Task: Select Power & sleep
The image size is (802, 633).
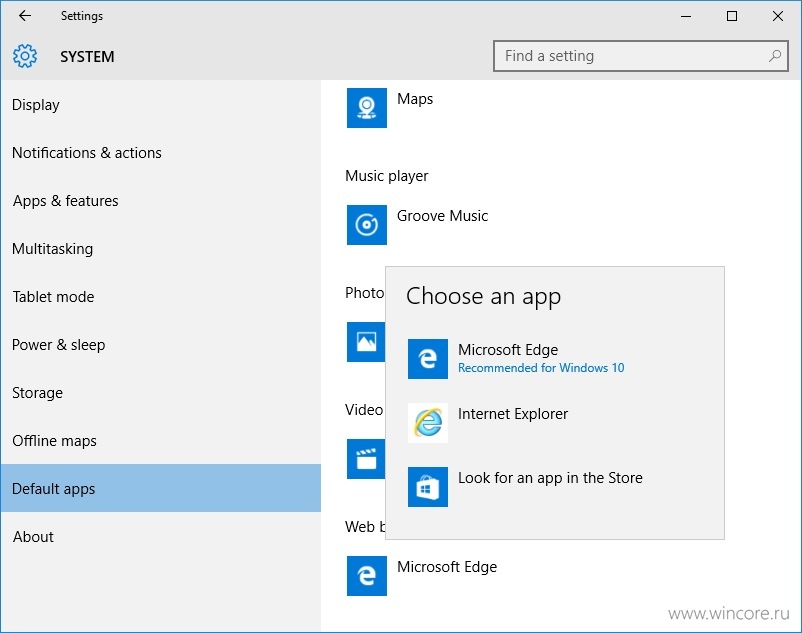Action: click(x=161, y=345)
